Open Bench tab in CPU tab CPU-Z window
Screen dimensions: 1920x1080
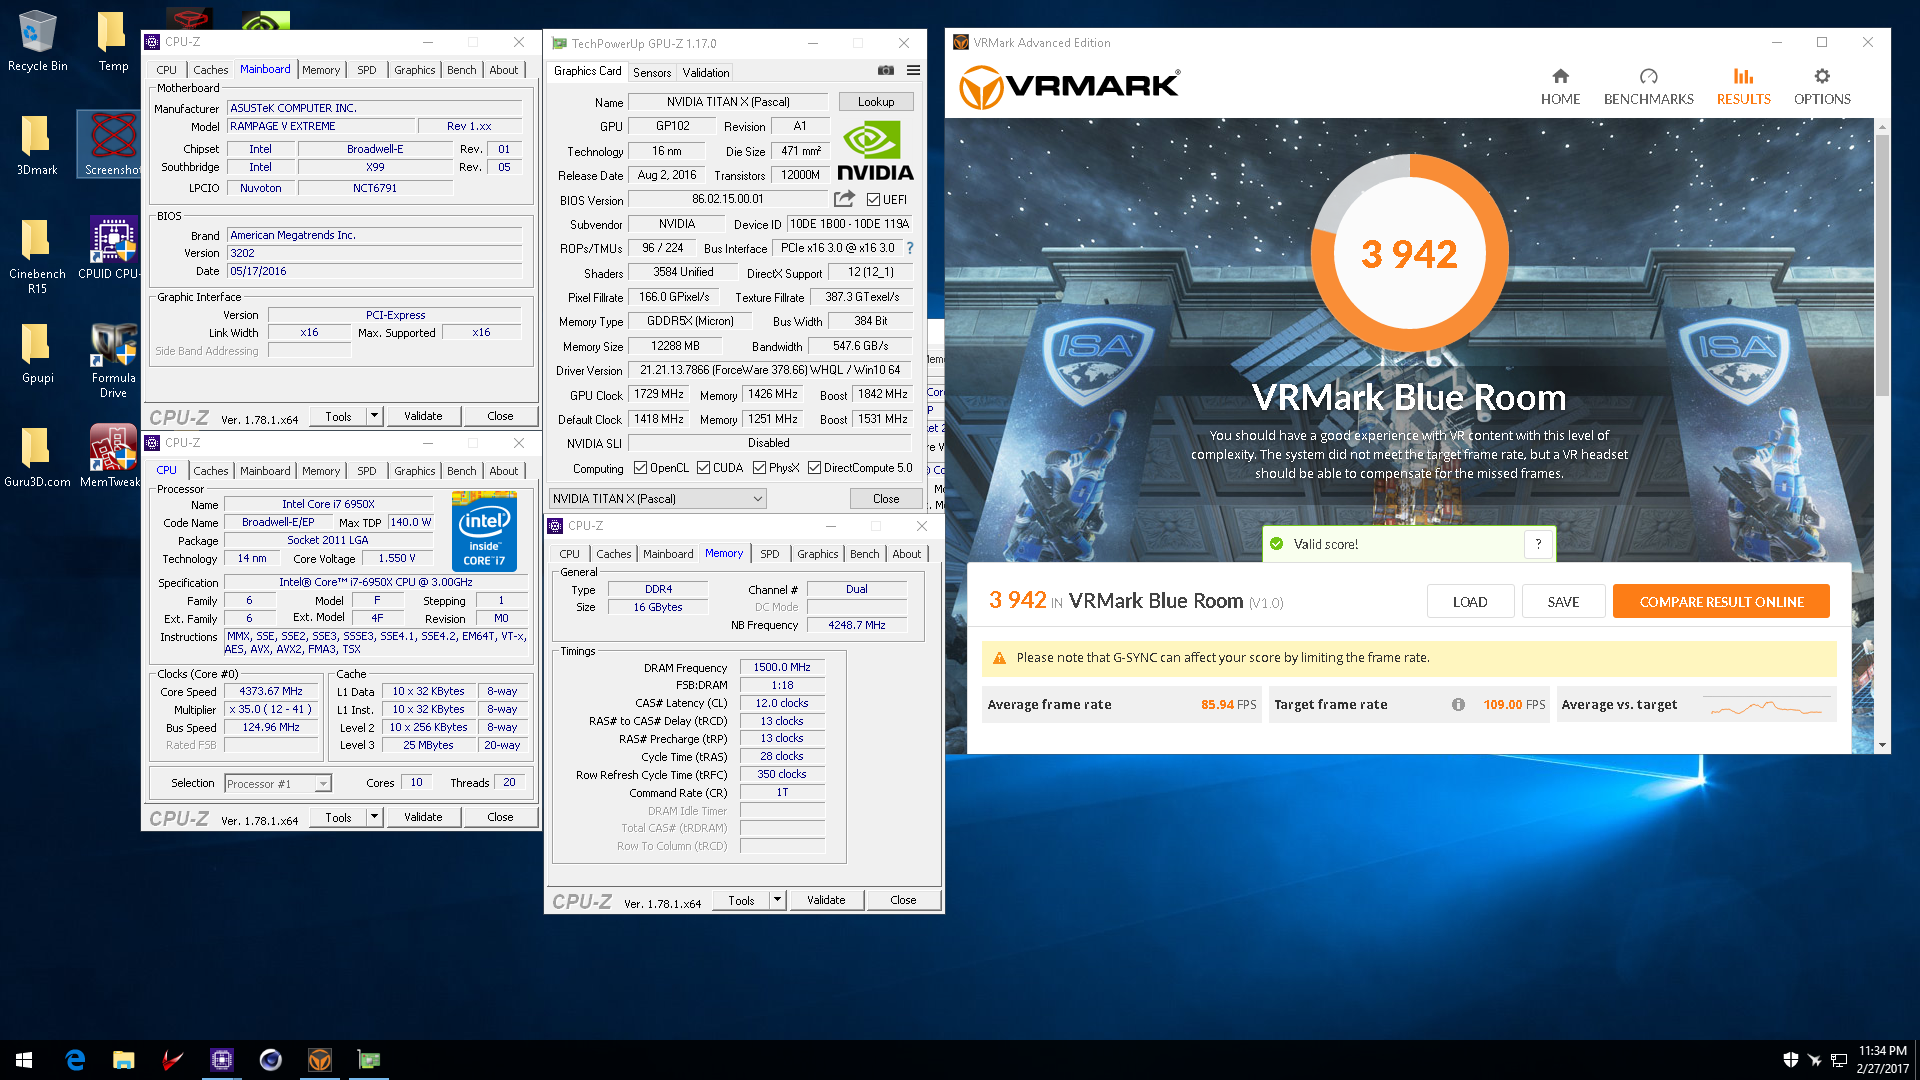461,471
